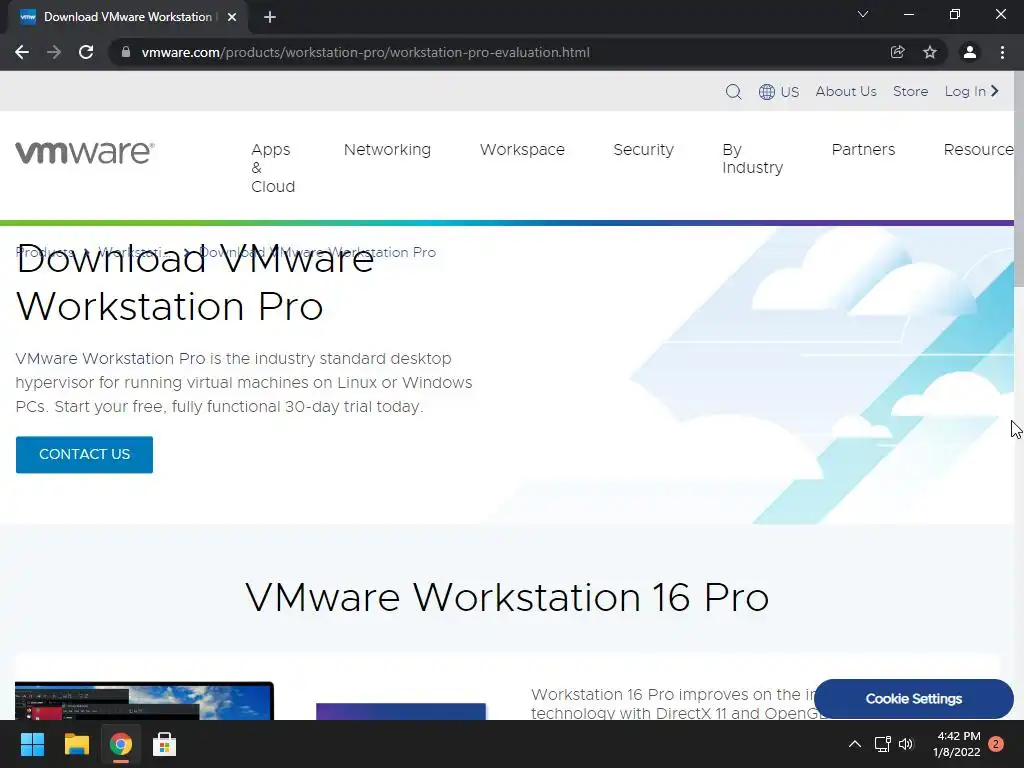Image resolution: width=1024 pixels, height=768 pixels.
Task: Click the US region selector text
Action: coord(790,91)
